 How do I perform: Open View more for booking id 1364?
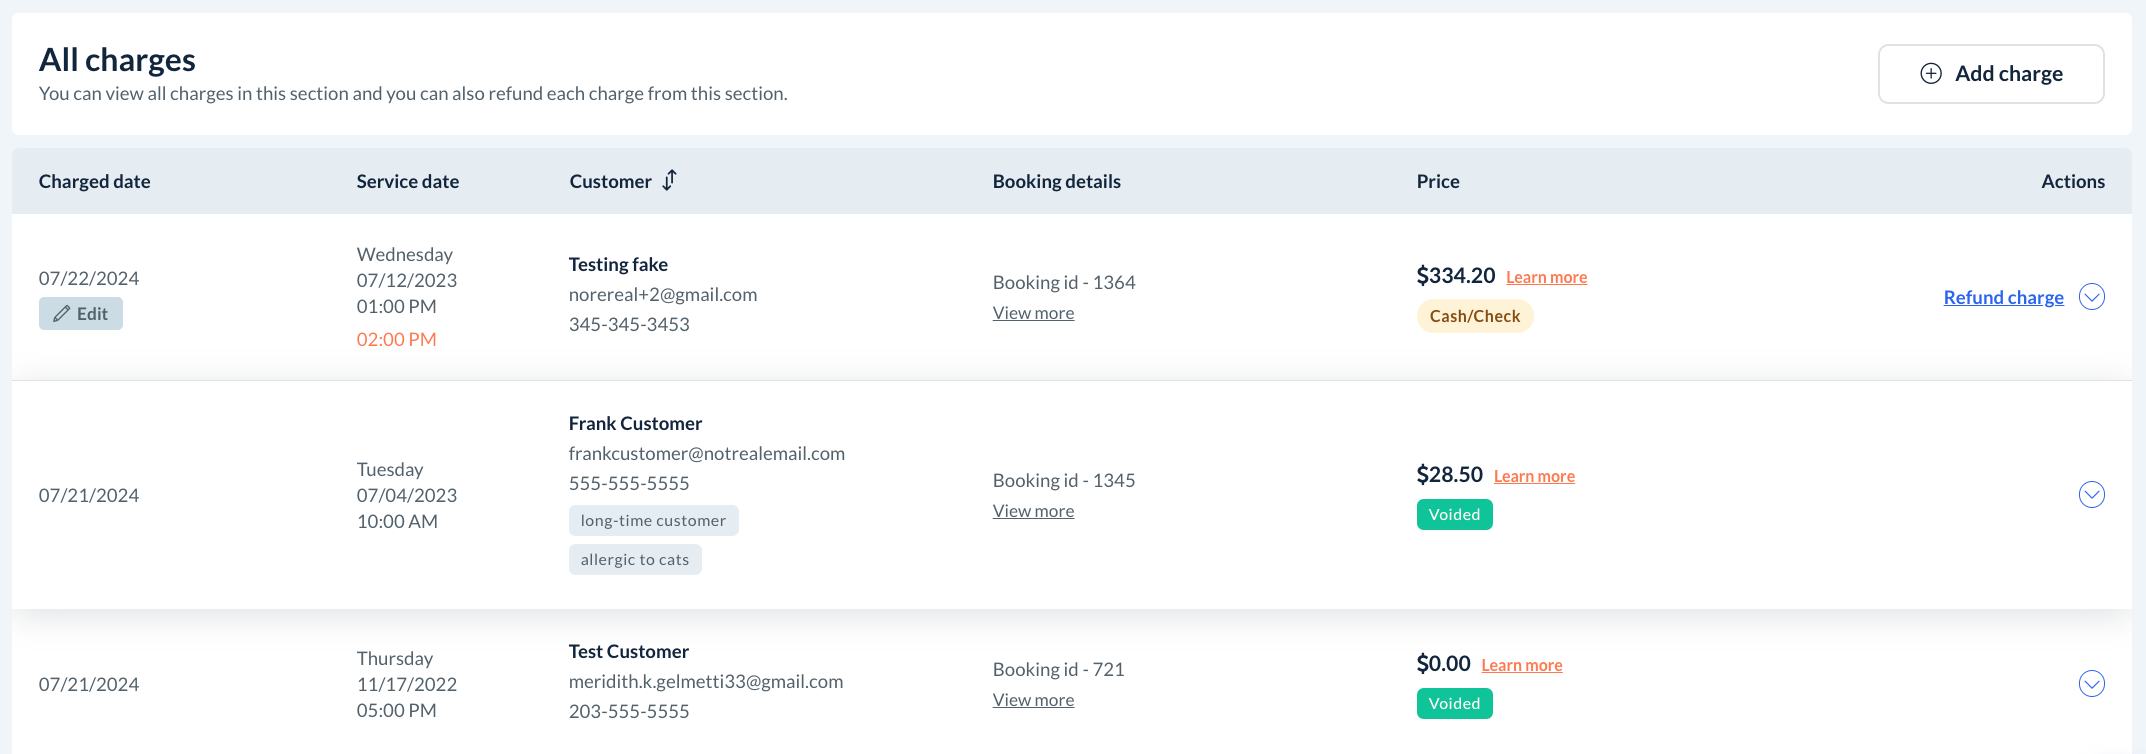1033,313
